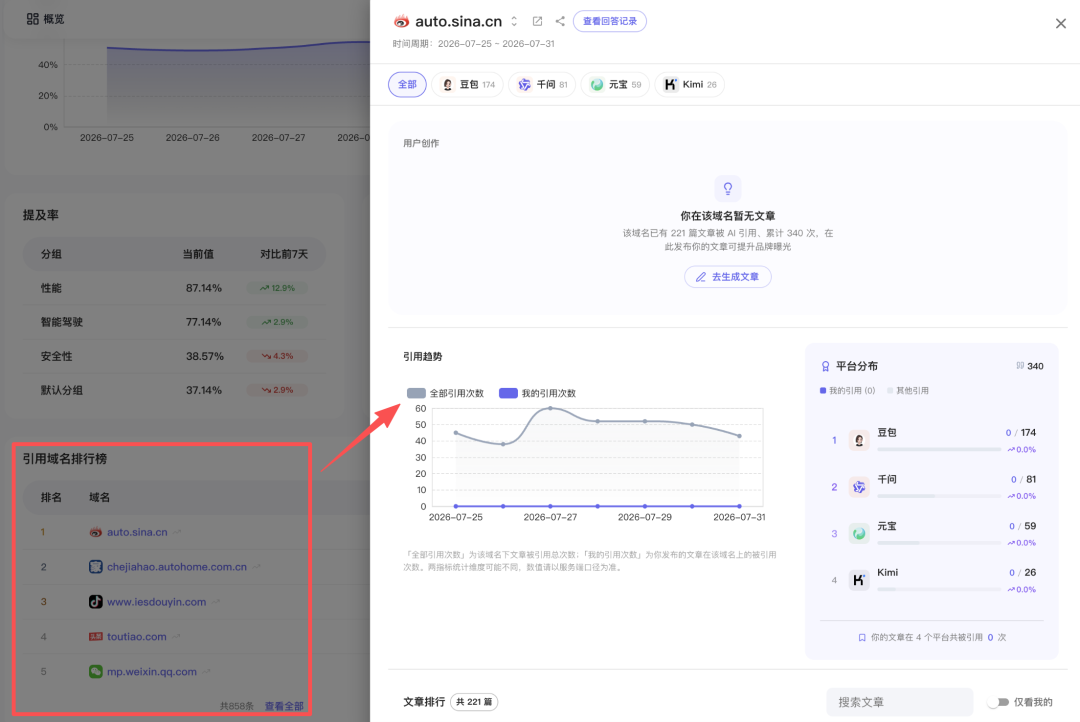Click external arrow icon after mp.weixin.qq.com
Image resolution: width=1080 pixels, height=722 pixels.
(207, 672)
